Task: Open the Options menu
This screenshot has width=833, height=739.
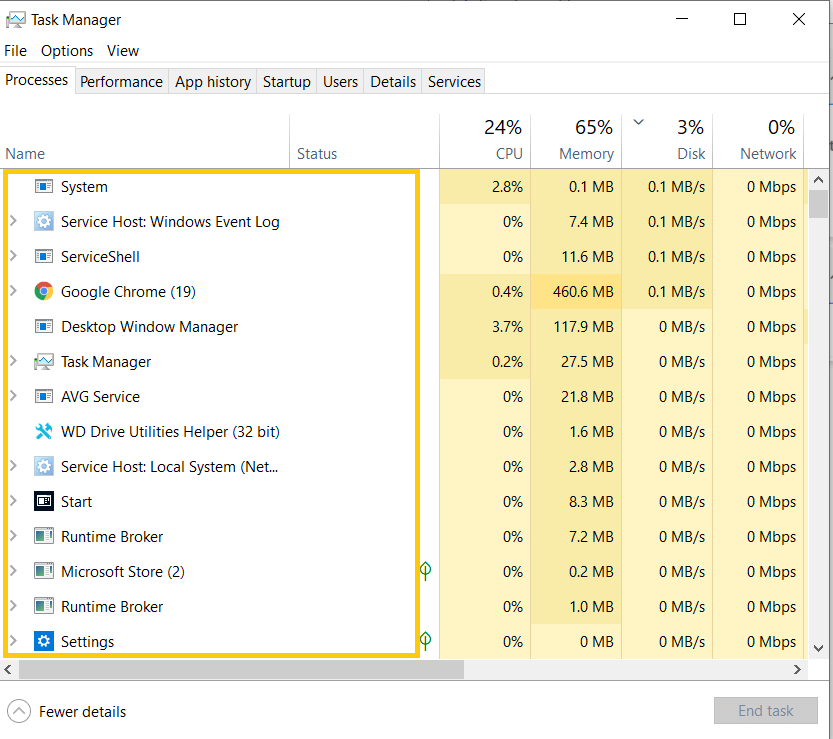Action: point(66,50)
